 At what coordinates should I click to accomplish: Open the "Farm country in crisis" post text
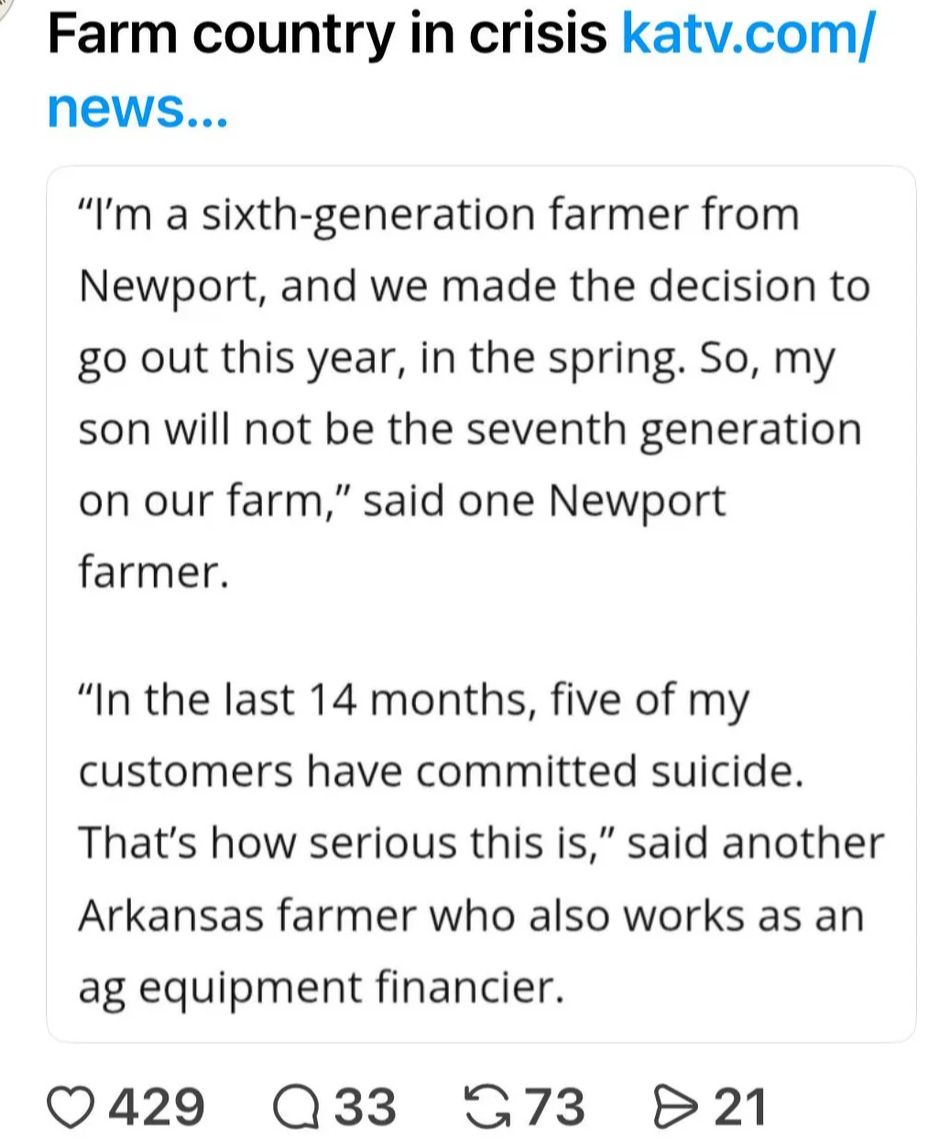[326, 34]
